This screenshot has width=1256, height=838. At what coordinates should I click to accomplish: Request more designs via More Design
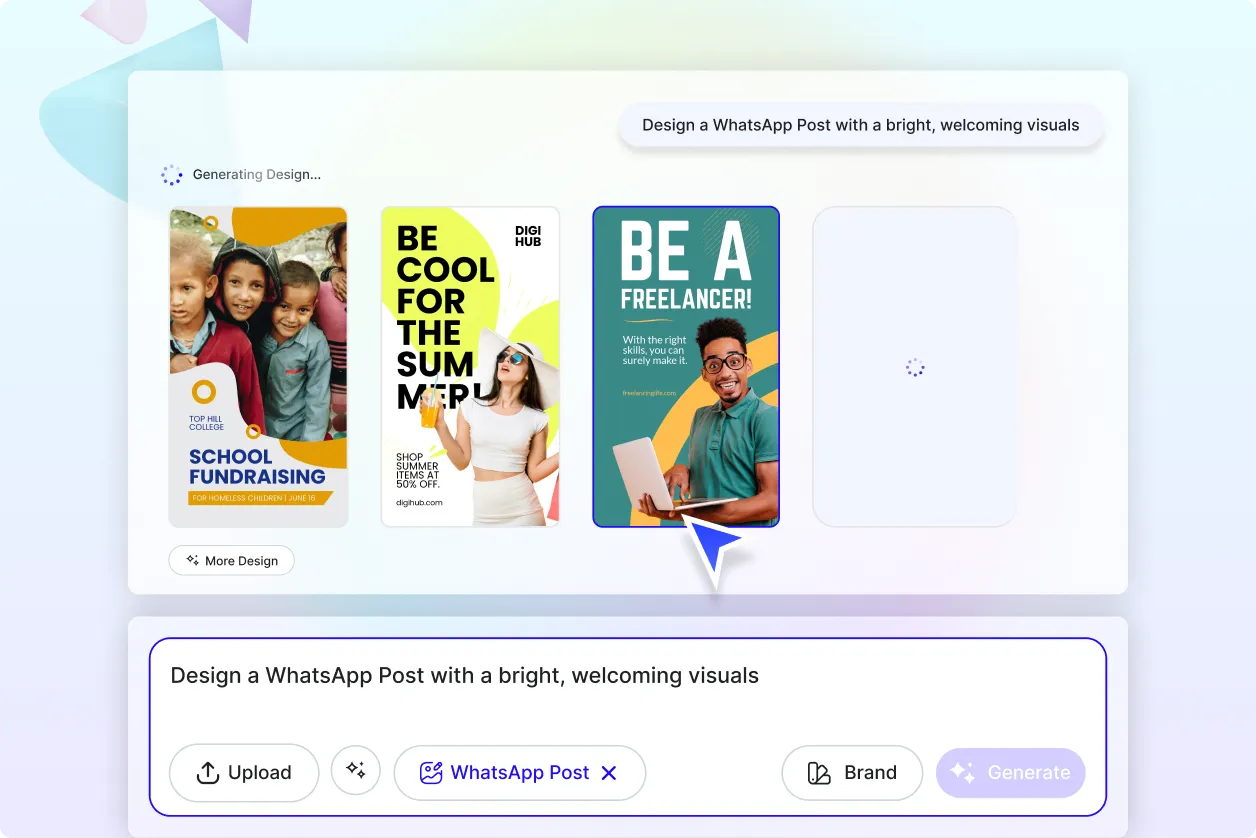pyautogui.click(x=231, y=561)
